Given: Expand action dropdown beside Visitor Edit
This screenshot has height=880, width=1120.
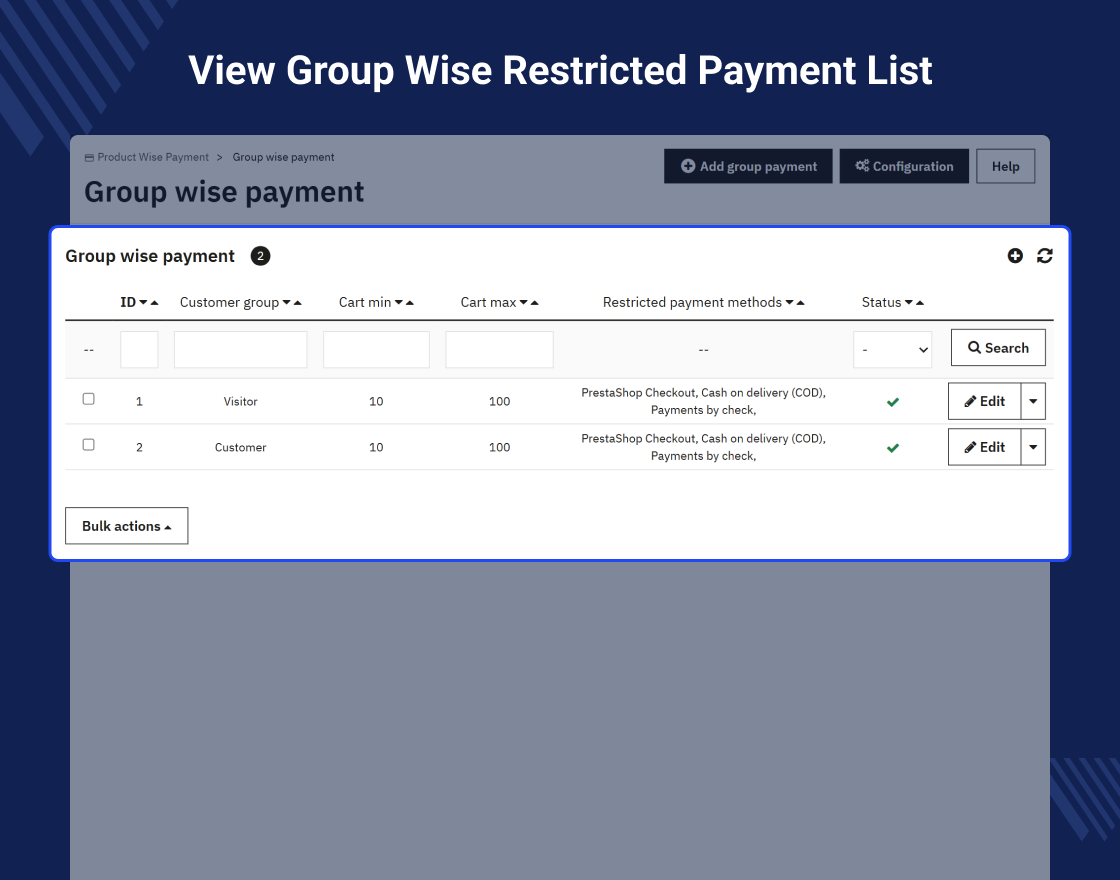Looking at the screenshot, I should tap(1033, 401).
